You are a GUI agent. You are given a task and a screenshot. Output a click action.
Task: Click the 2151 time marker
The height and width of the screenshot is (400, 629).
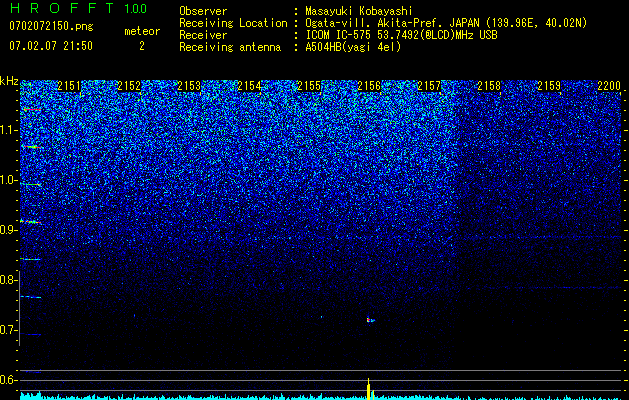click(69, 86)
